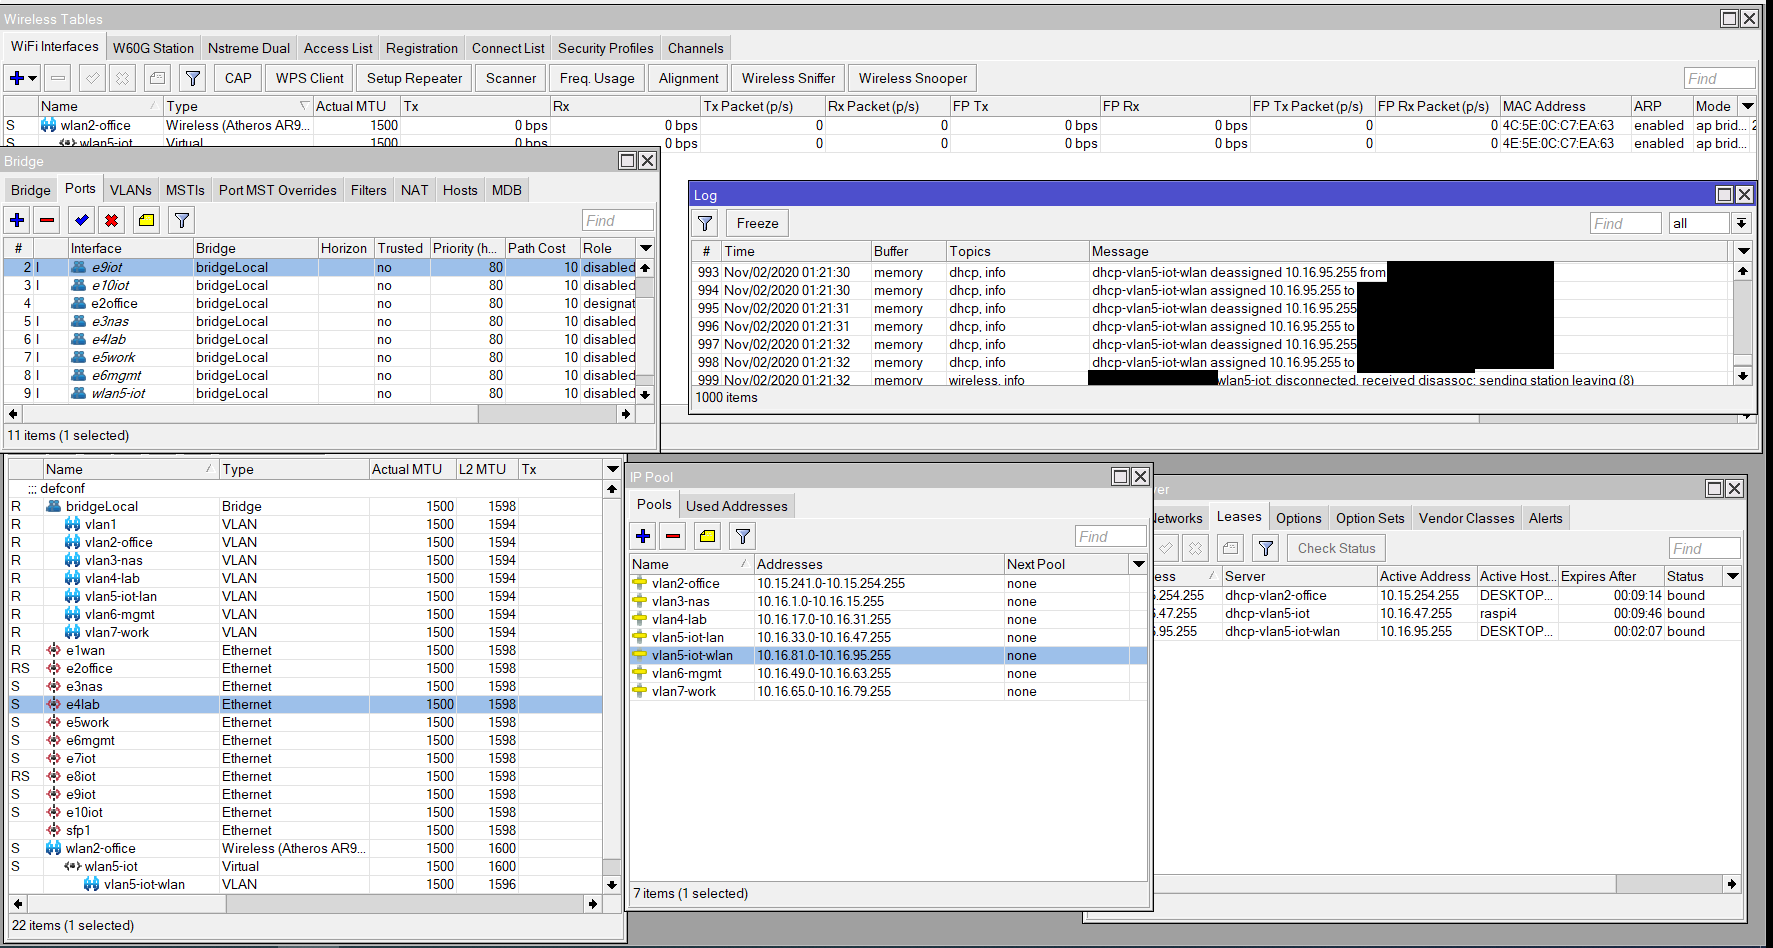Open Freq. Usage tool

[597, 78]
